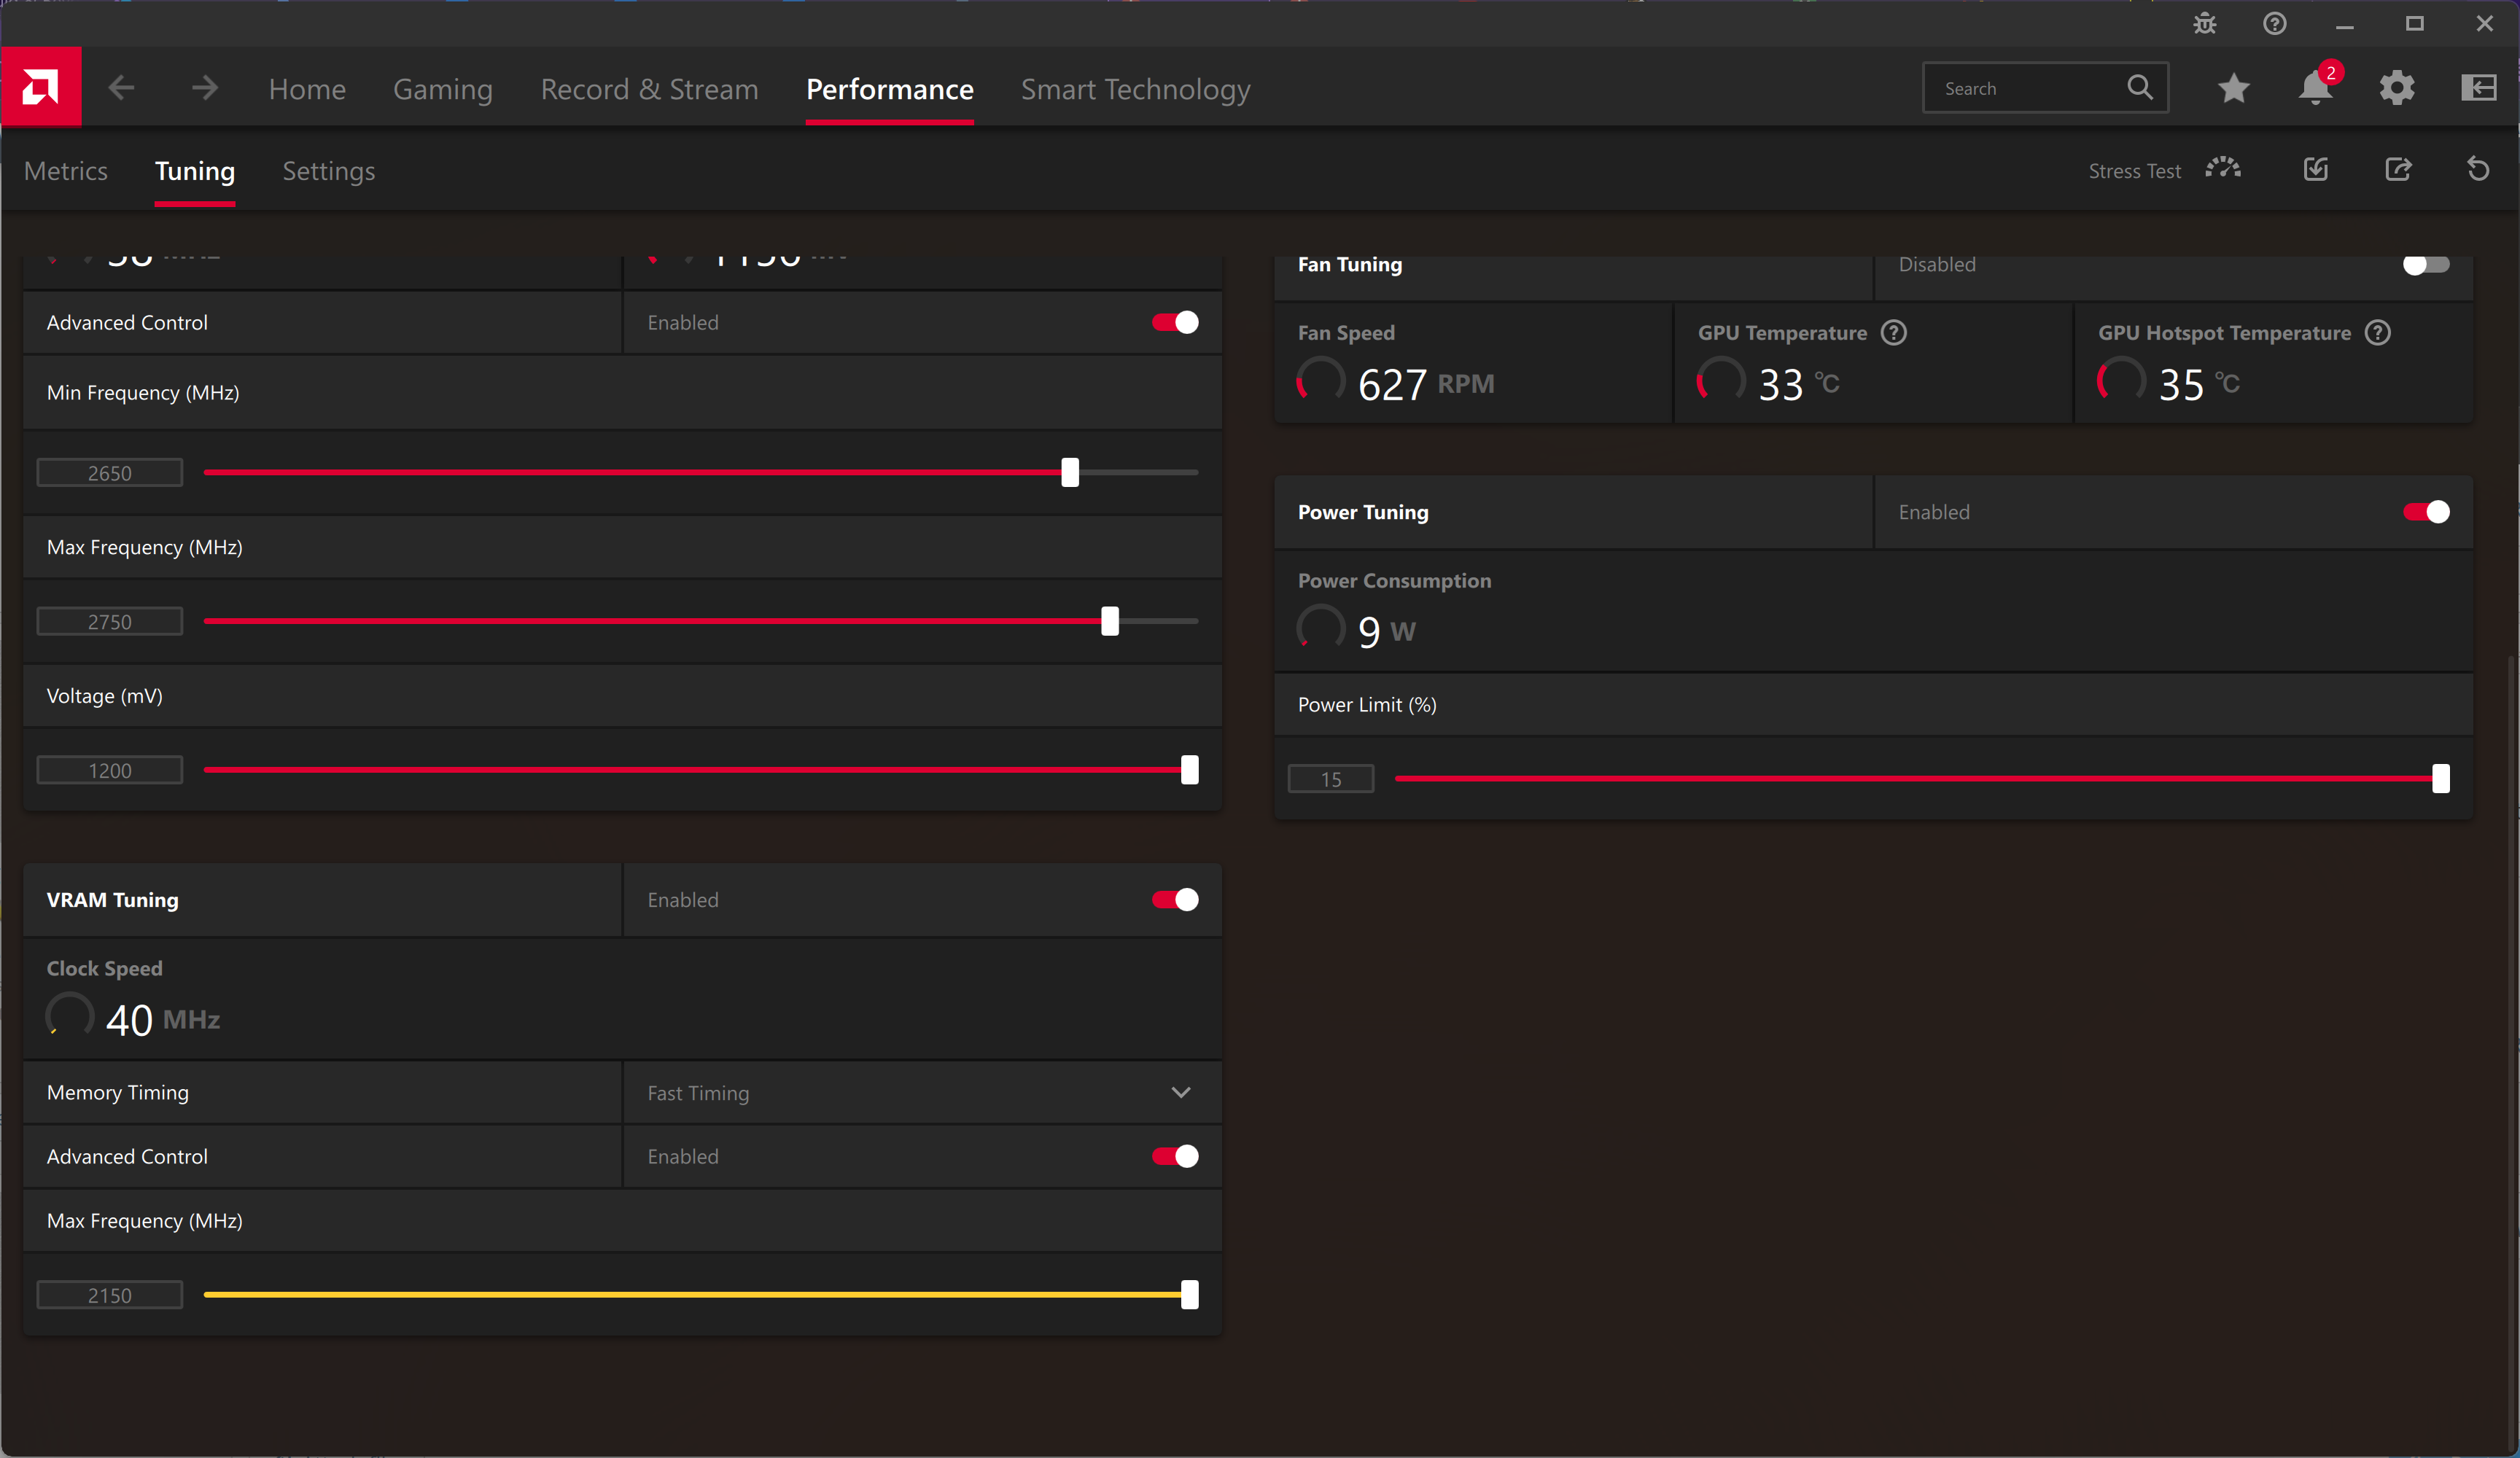Show the GPU Temperature help tooltip icon
2520x1458 pixels.
tap(1893, 333)
